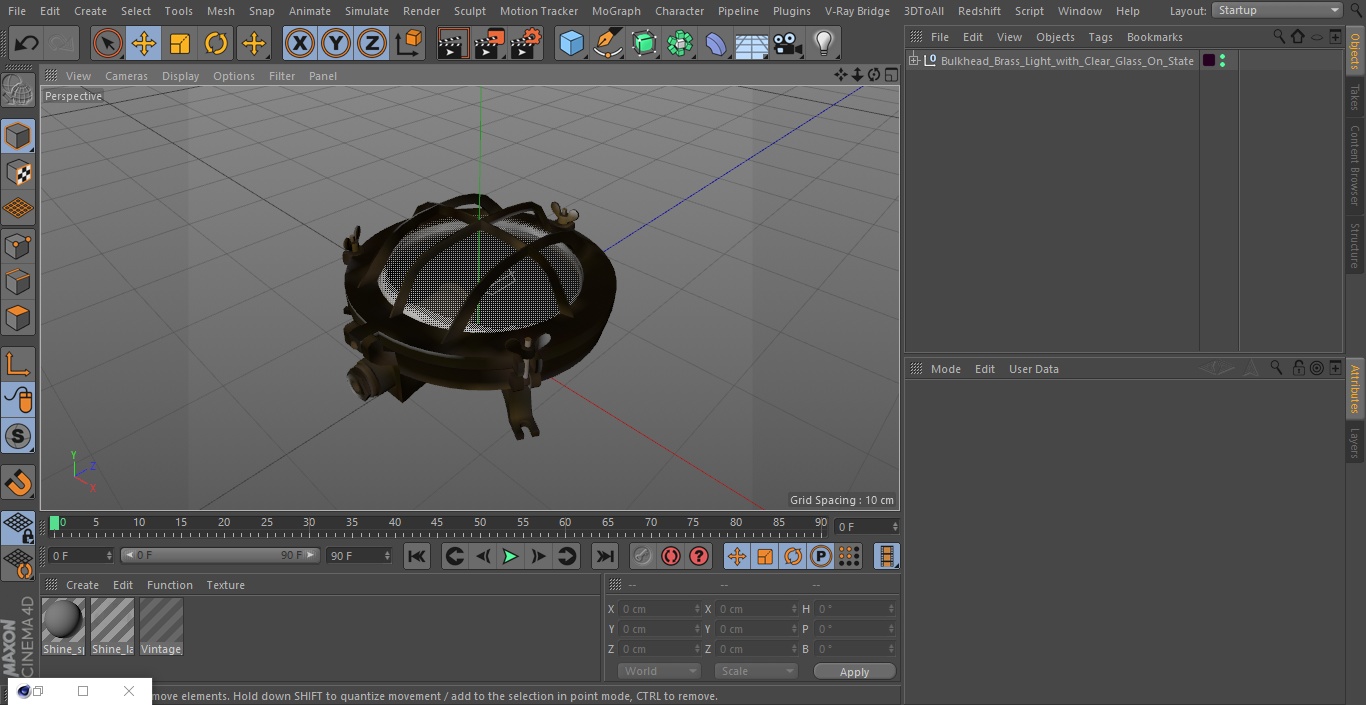Viewport: 1366px width, 705px height.
Task: Expand the Bulkhead_Brass_Light object tree
Action: click(913, 61)
